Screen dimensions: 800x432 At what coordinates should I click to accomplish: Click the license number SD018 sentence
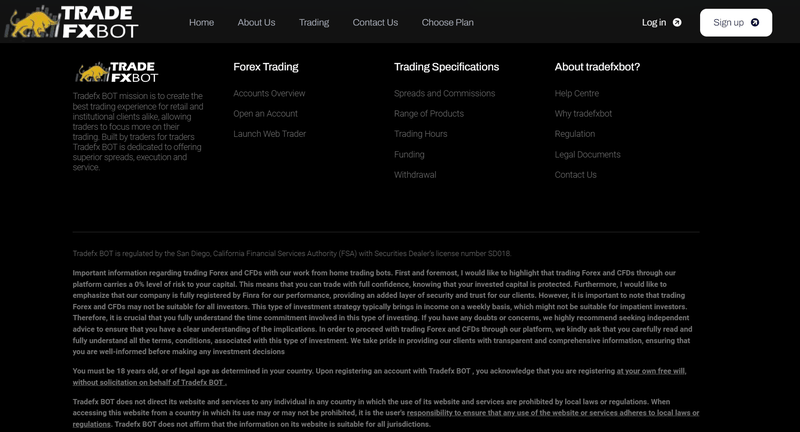coord(292,253)
